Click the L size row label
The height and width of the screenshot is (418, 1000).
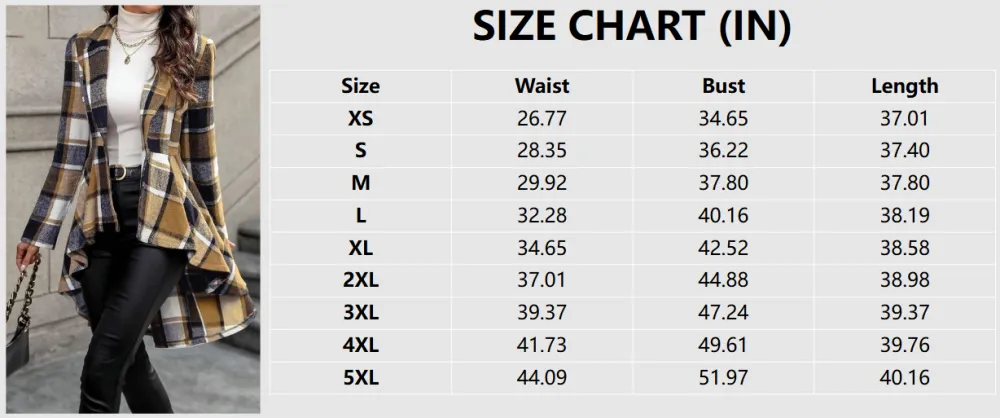(360, 215)
